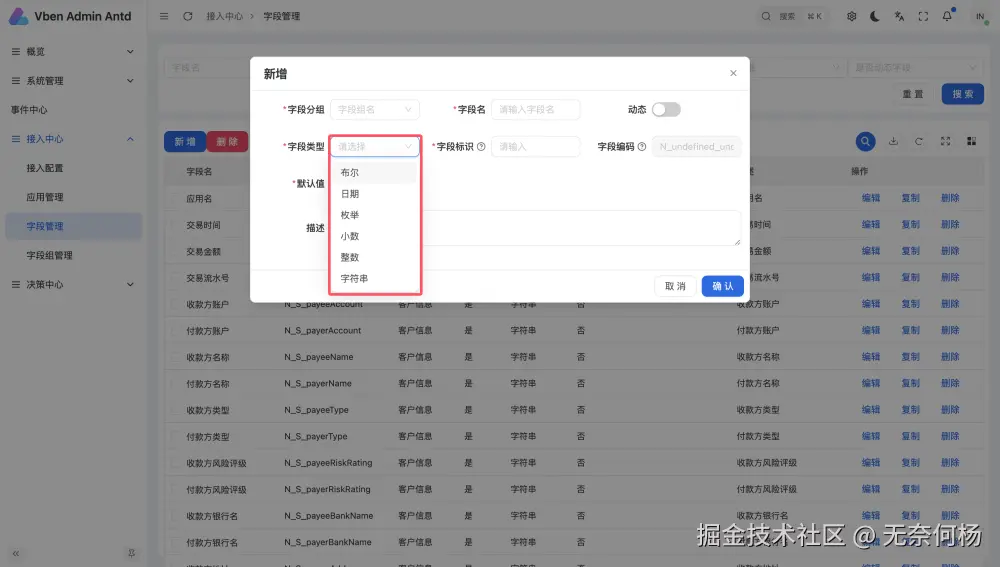Tick checkbox for 收款方风险评级 row
The height and width of the screenshot is (567, 1000).
pyautogui.click(x=174, y=463)
